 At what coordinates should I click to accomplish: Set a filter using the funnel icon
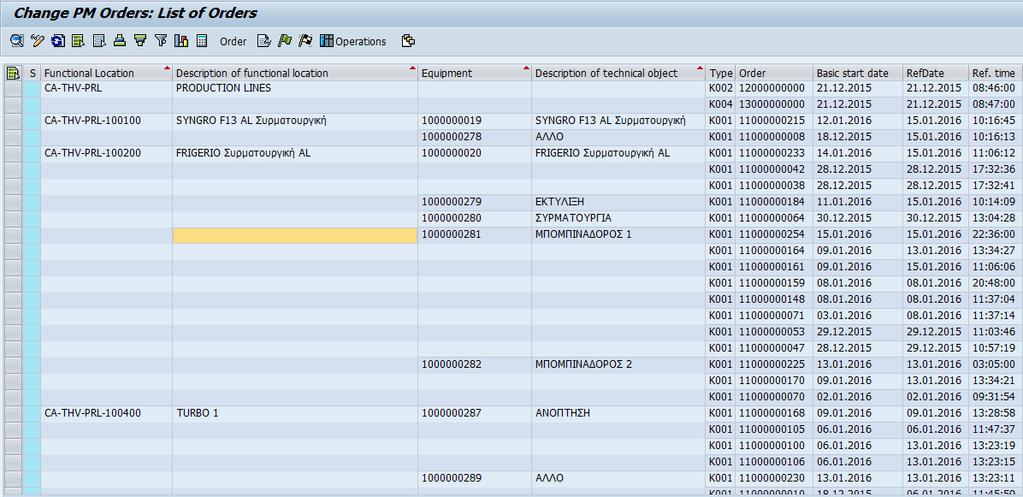pos(160,41)
